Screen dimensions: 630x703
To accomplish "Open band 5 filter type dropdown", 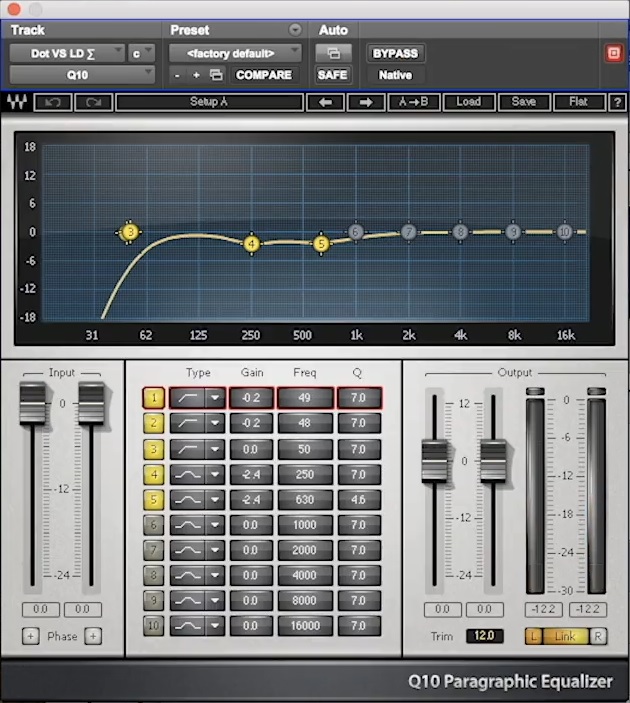I will pos(215,499).
